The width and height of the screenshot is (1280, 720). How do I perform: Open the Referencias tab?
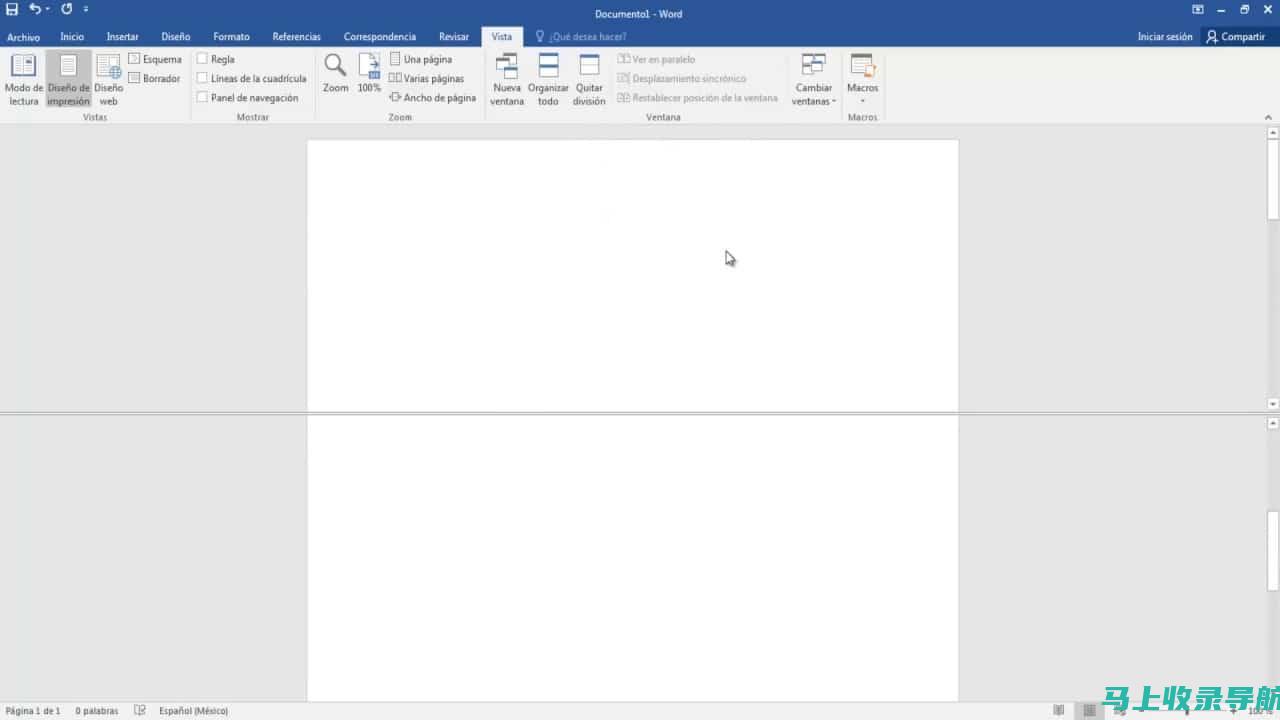click(x=297, y=37)
